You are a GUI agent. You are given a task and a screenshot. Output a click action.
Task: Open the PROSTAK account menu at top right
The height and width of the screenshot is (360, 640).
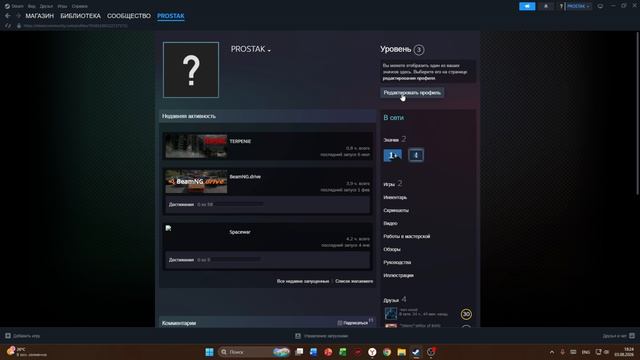578,6
